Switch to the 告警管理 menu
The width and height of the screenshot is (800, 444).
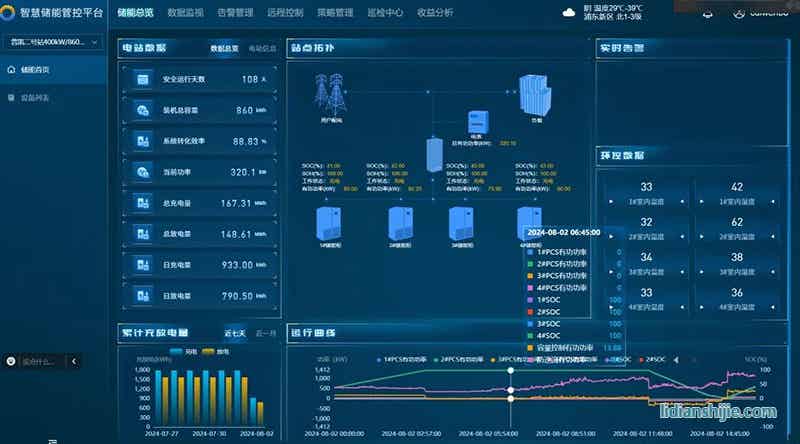[x=235, y=13]
